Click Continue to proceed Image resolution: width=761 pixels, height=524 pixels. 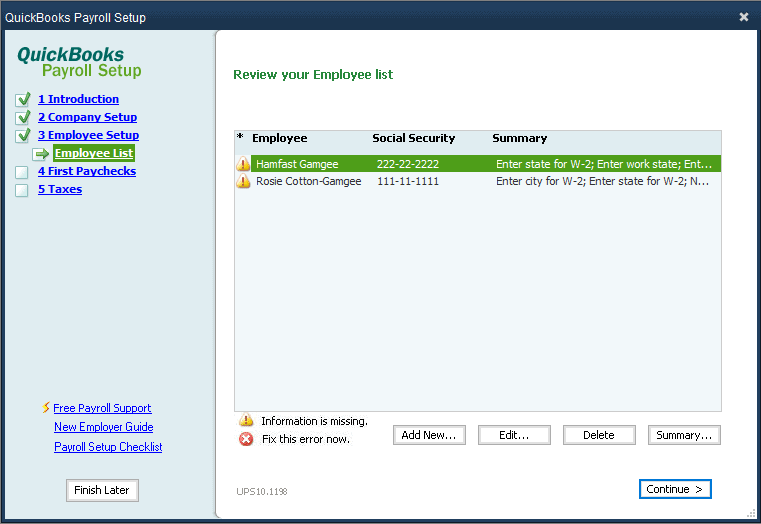(675, 489)
